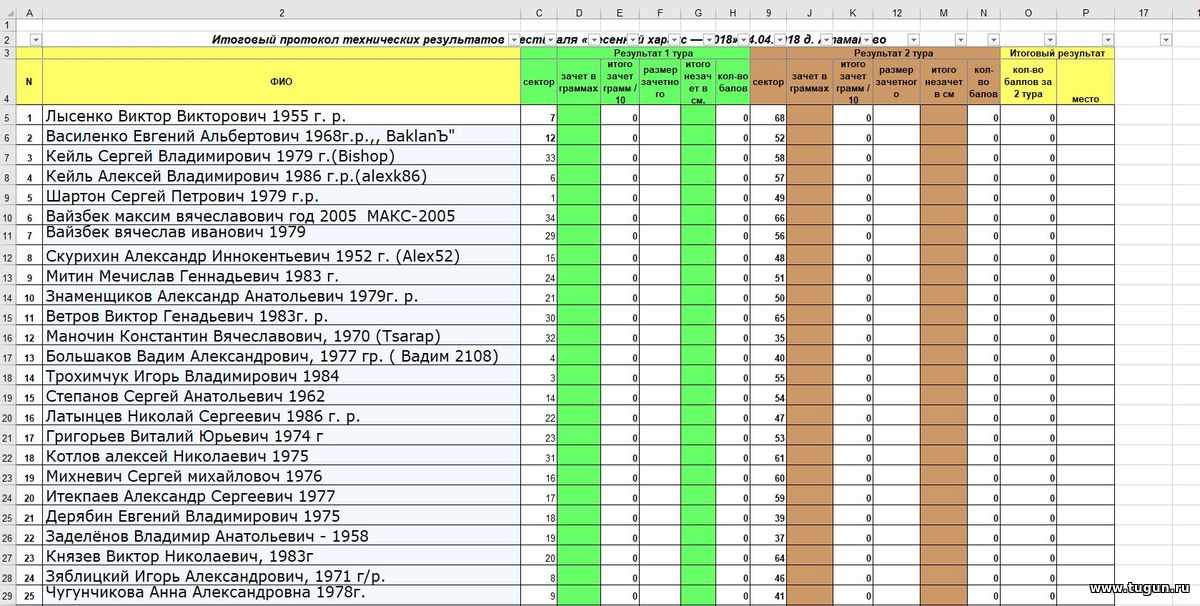This screenshot has width=1200, height=606.
Task: Select the Ветров Виктор Генадьевич cell
Action: coord(282,317)
